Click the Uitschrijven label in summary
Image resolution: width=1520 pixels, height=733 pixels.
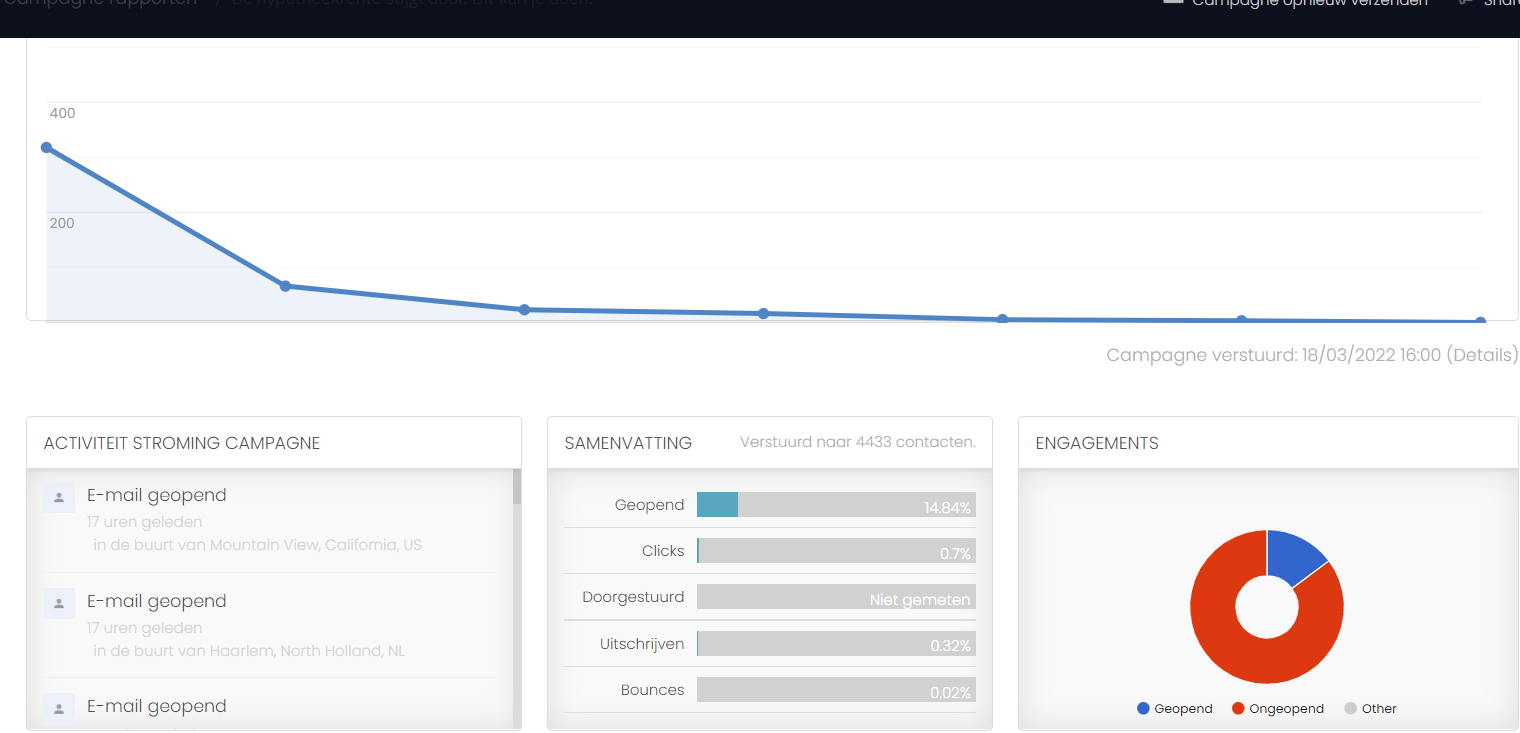tap(642, 644)
